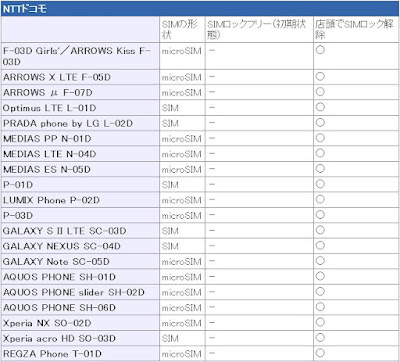The height and width of the screenshot is (362, 400).
Task: Select the P-03D model name
Action: 18,215
